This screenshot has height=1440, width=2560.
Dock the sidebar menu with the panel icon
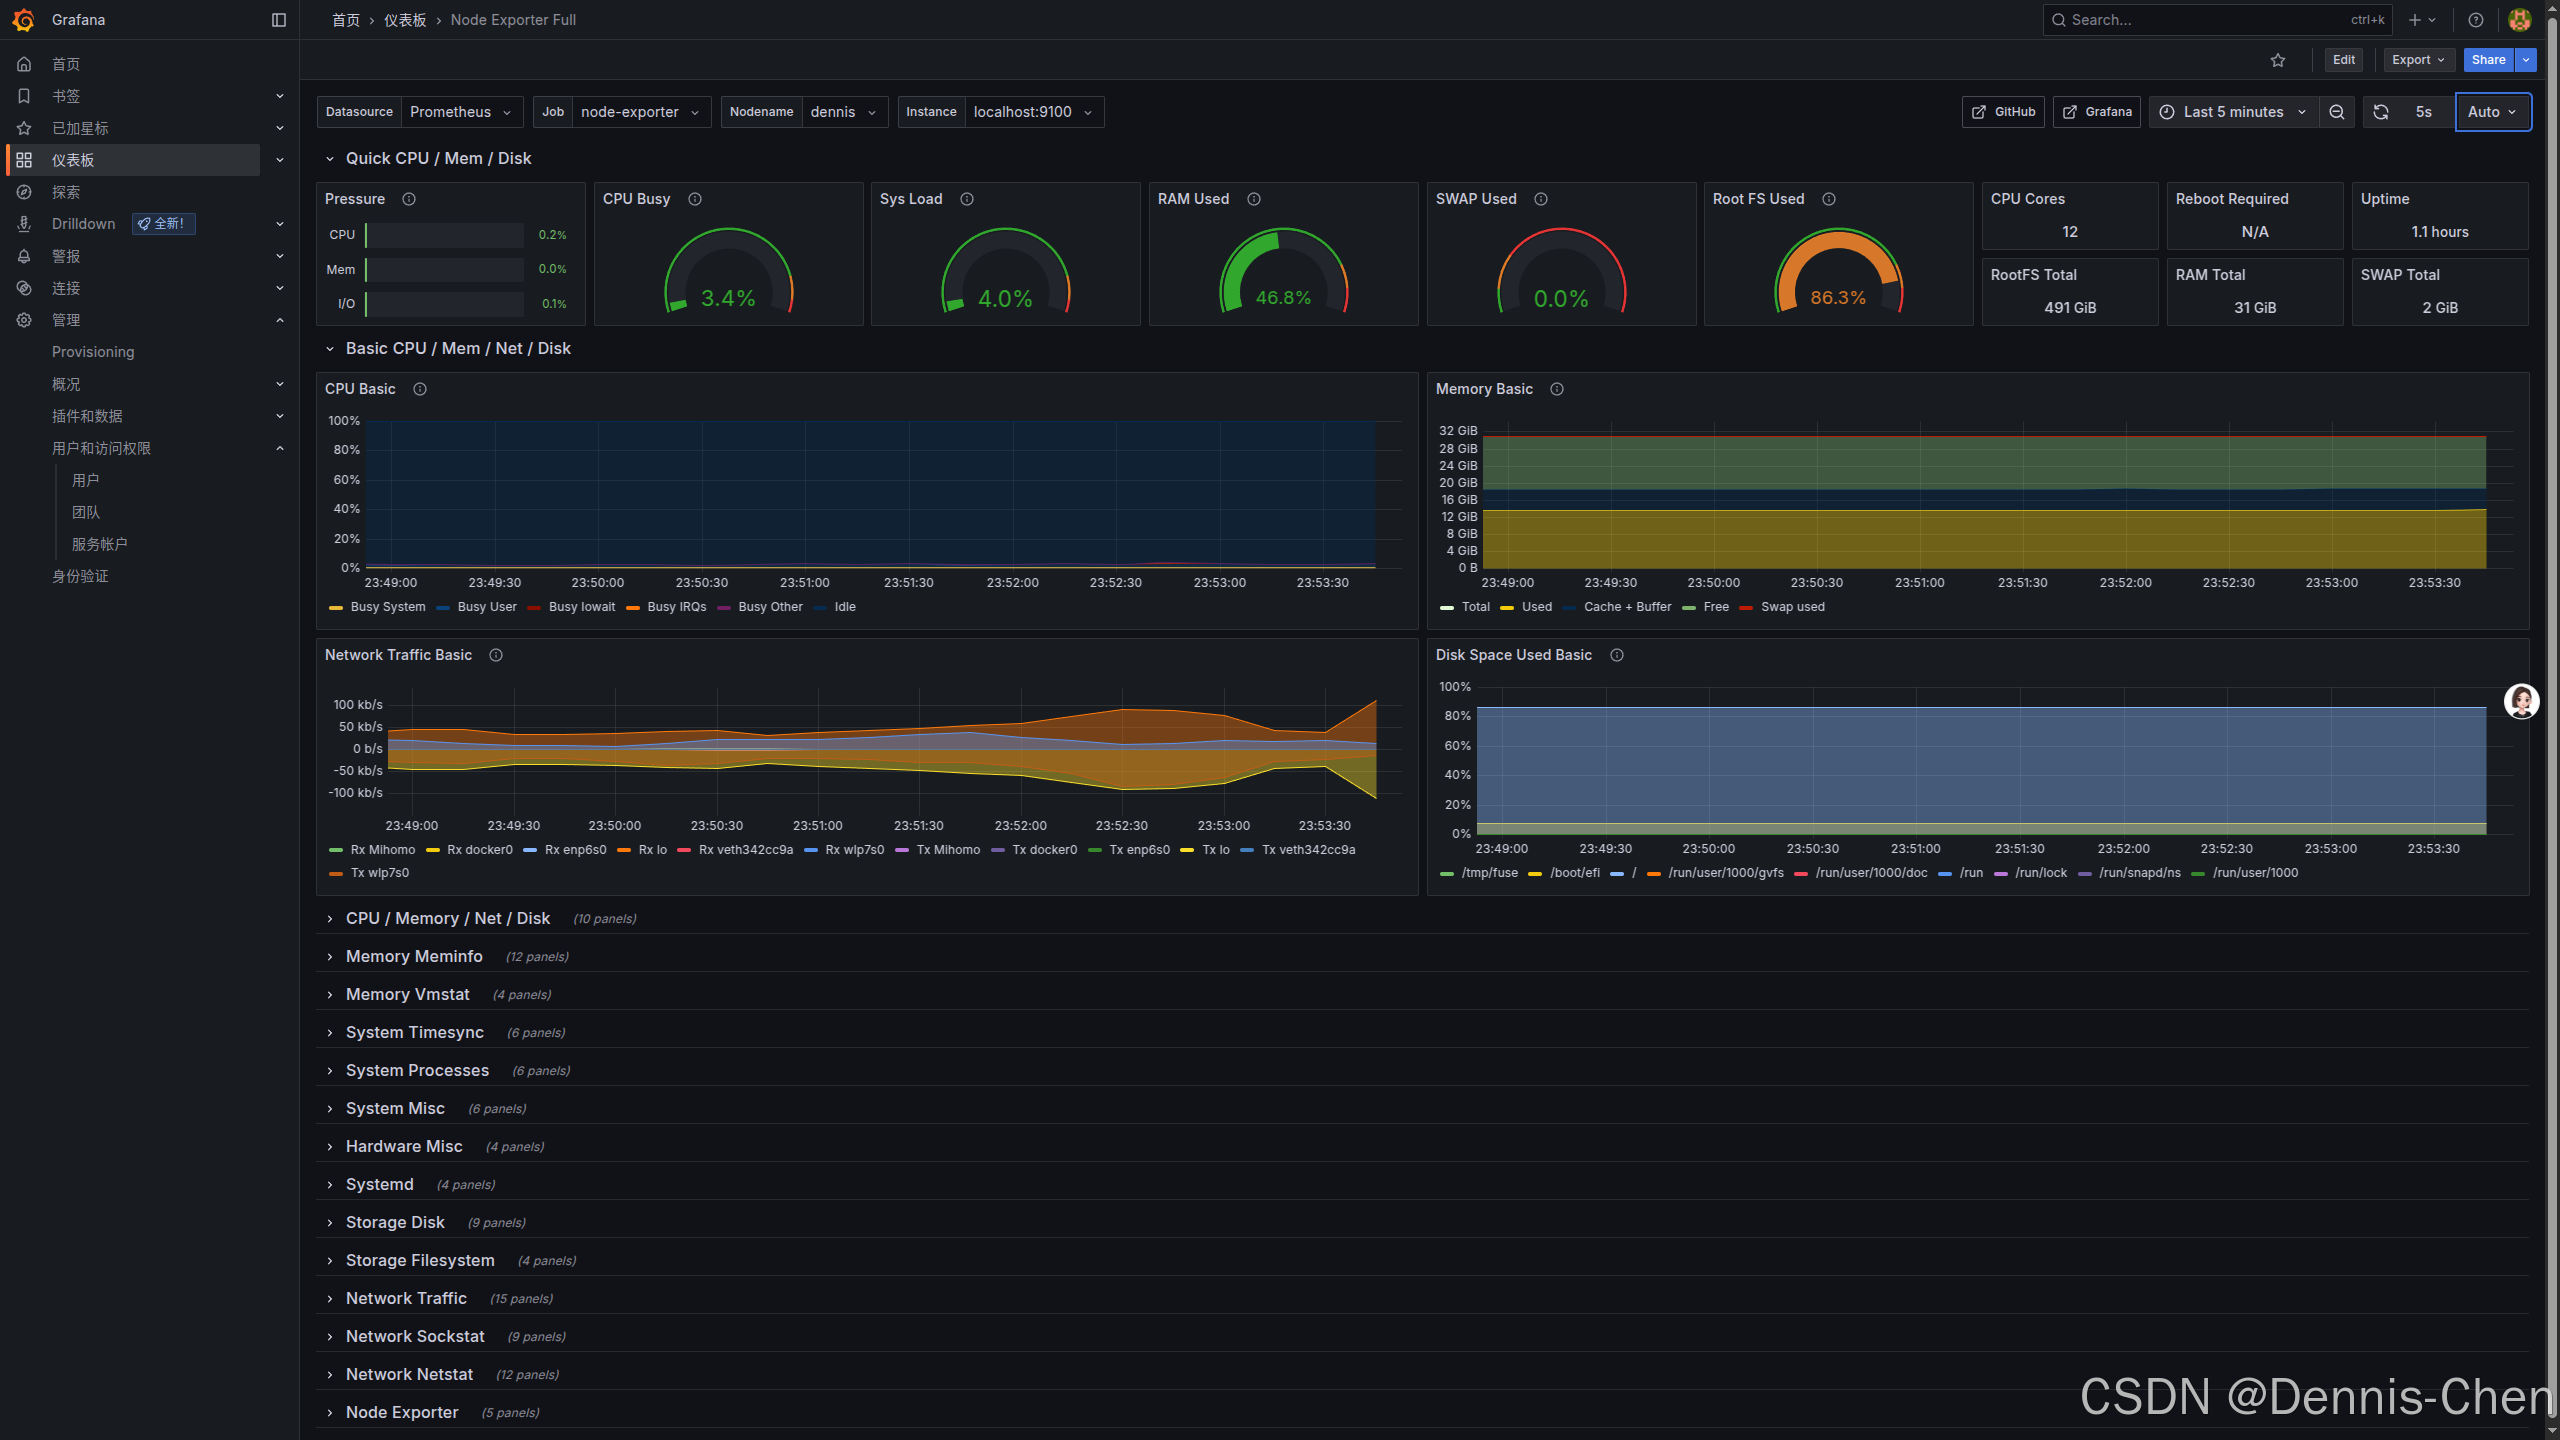pos(279,20)
